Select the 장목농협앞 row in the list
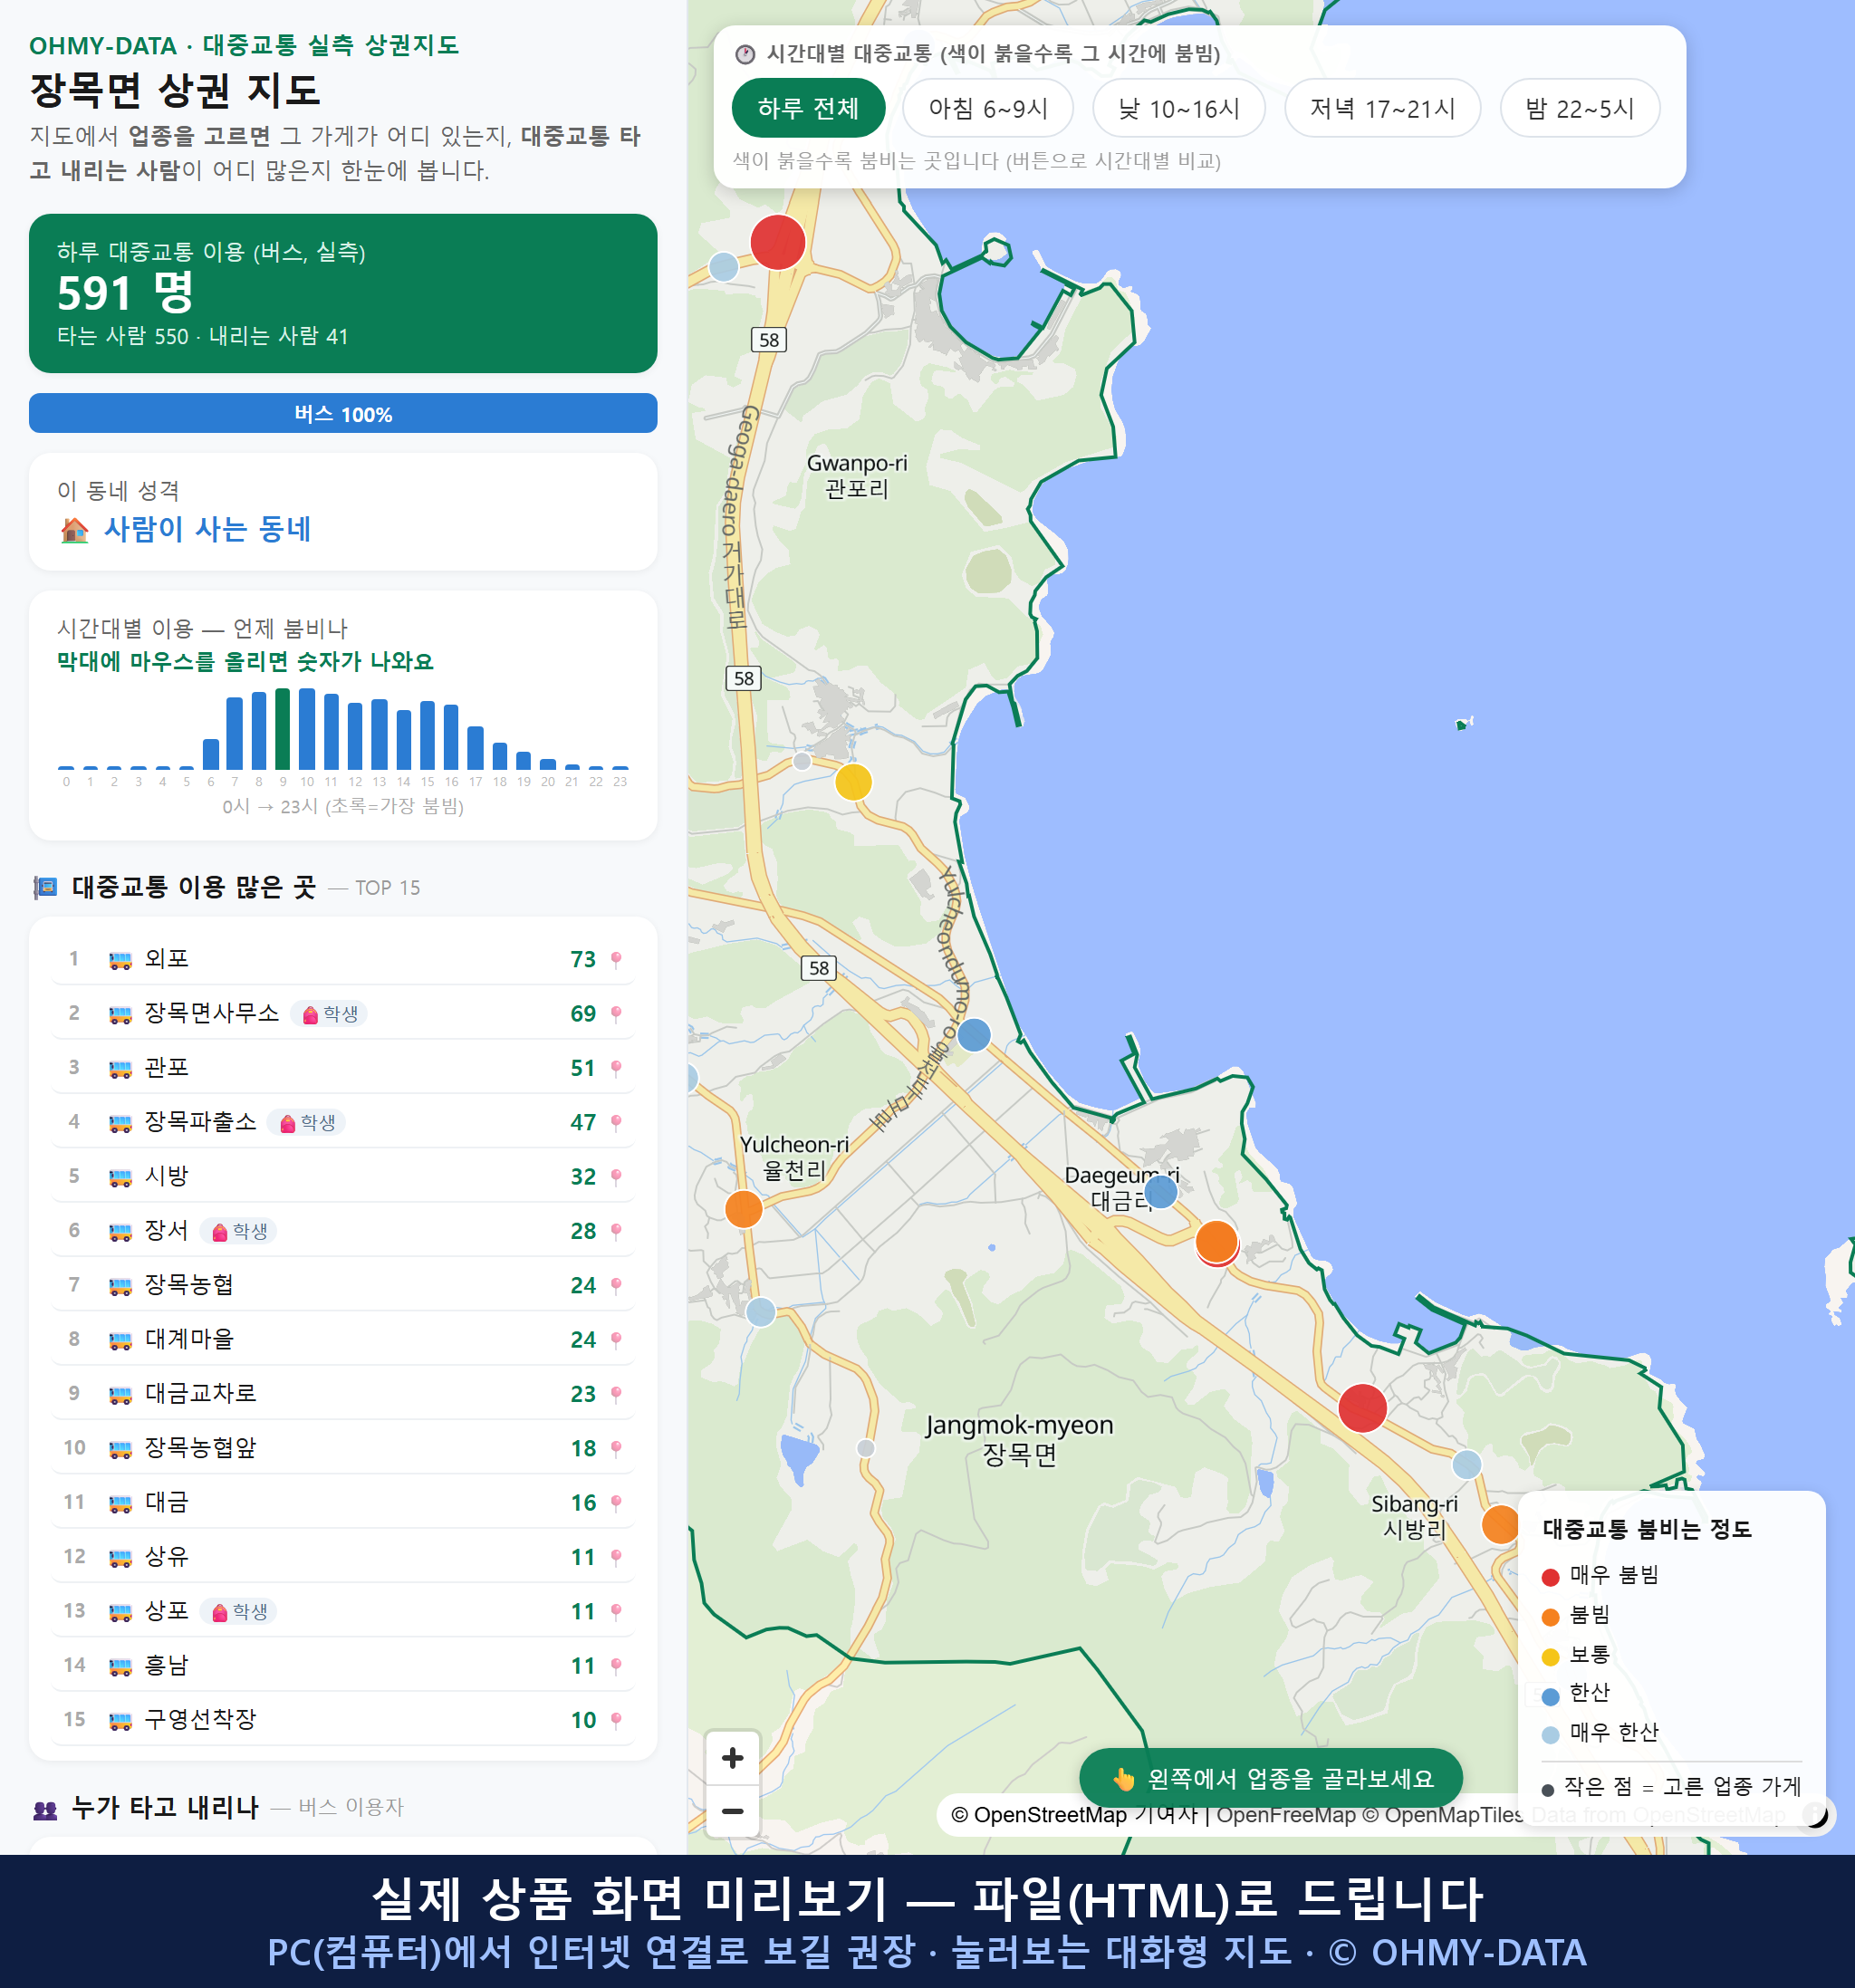 point(343,1448)
